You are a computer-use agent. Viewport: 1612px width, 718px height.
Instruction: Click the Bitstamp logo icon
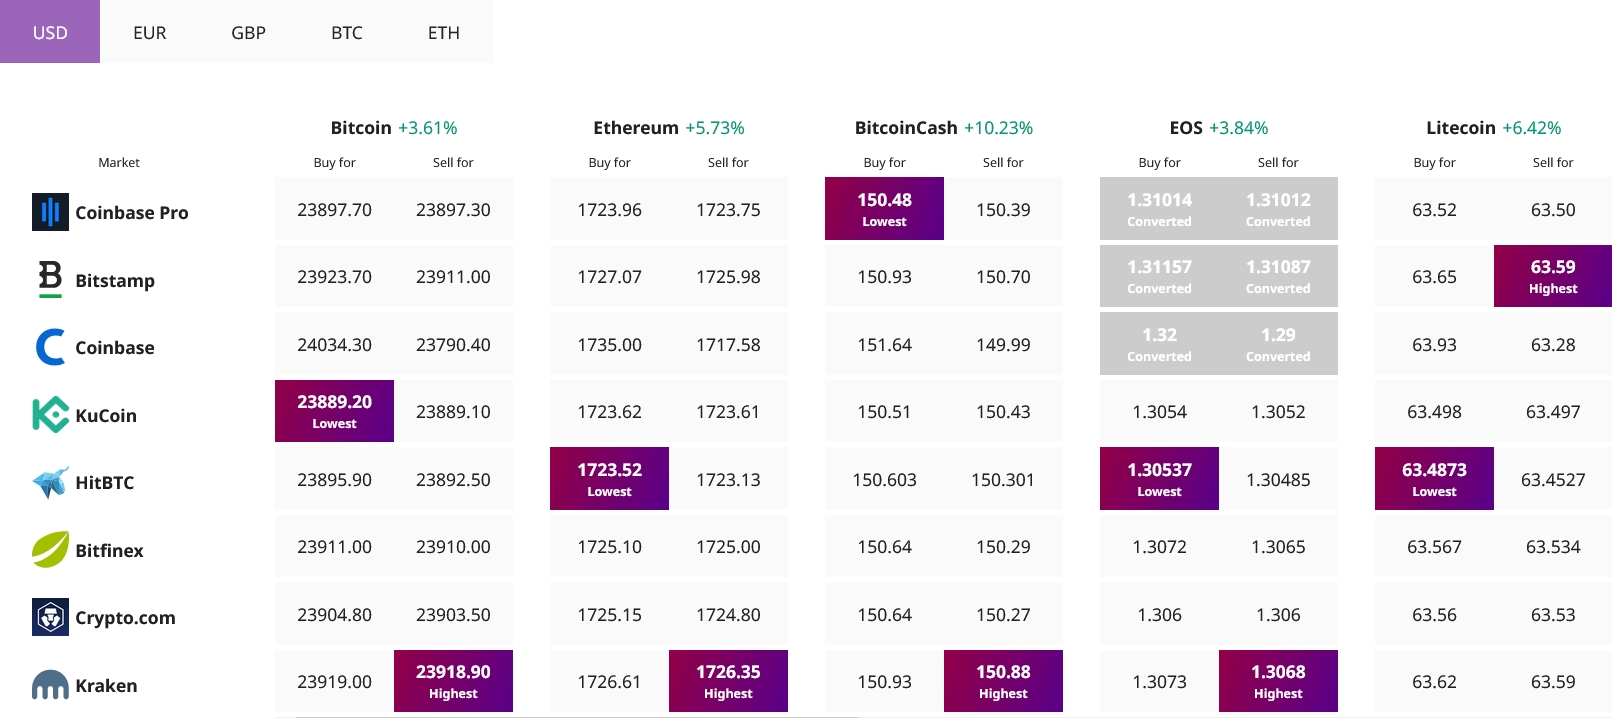point(50,279)
